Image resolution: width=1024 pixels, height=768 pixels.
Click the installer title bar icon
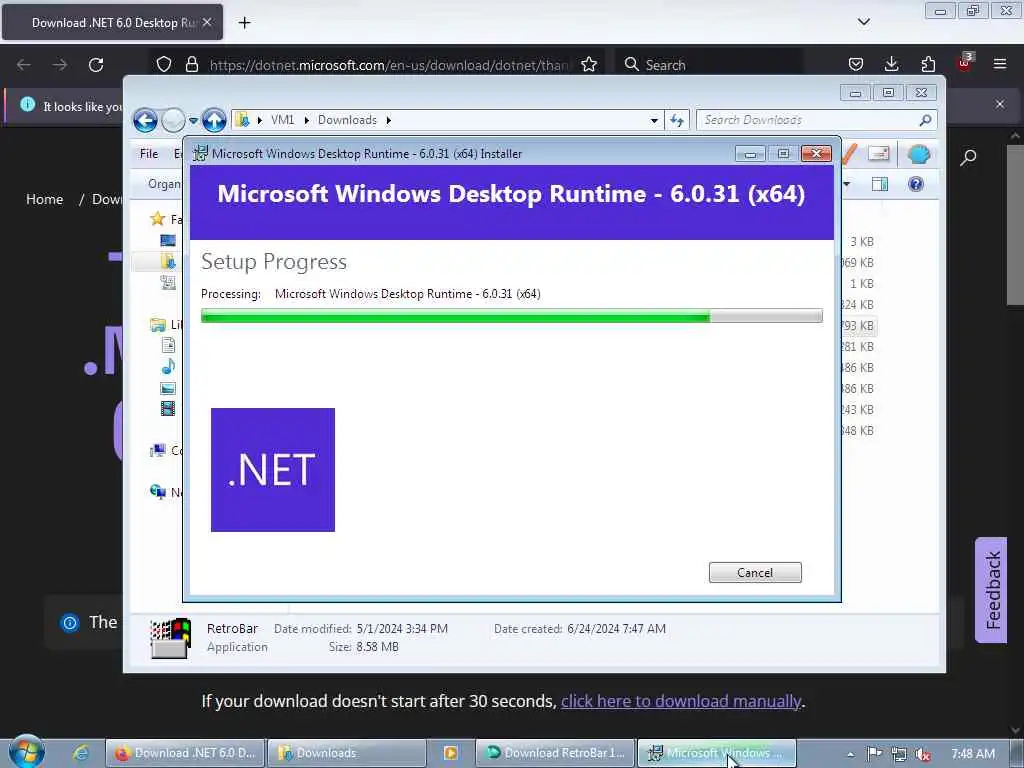coord(200,153)
